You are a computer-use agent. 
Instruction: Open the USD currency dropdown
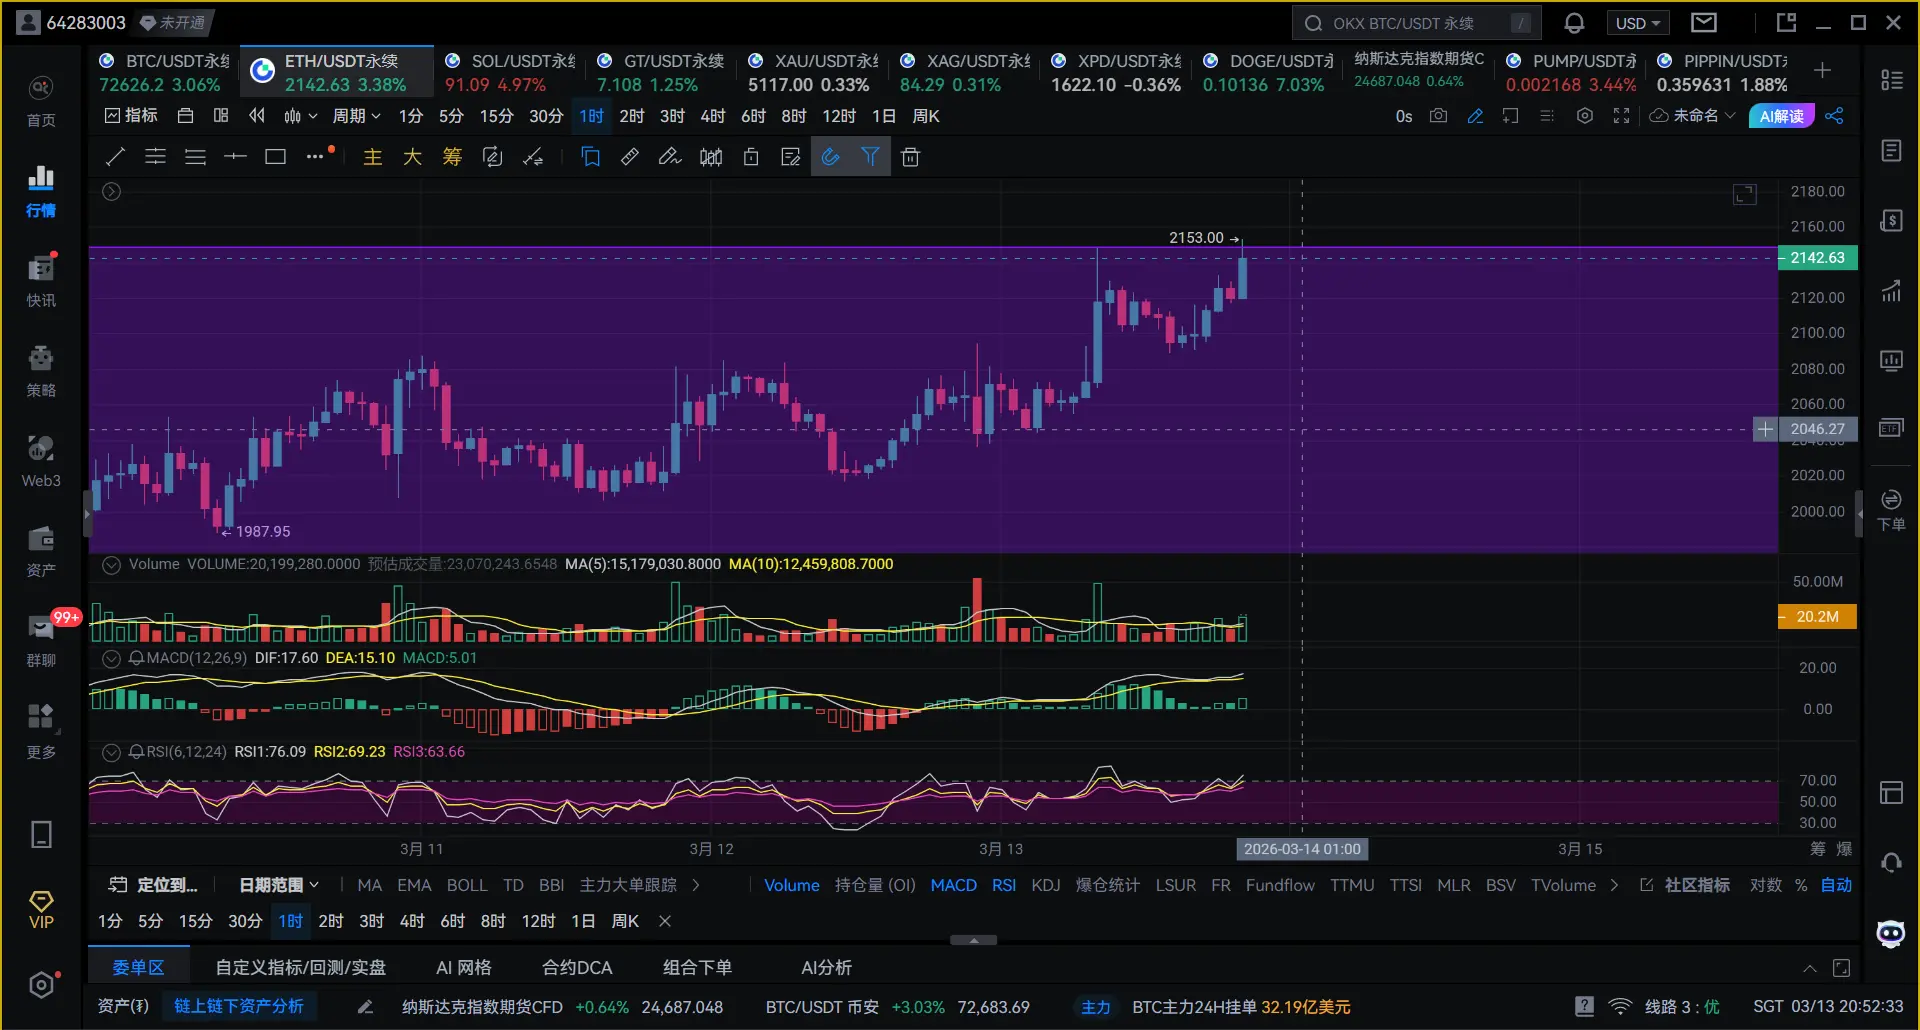(x=1638, y=23)
